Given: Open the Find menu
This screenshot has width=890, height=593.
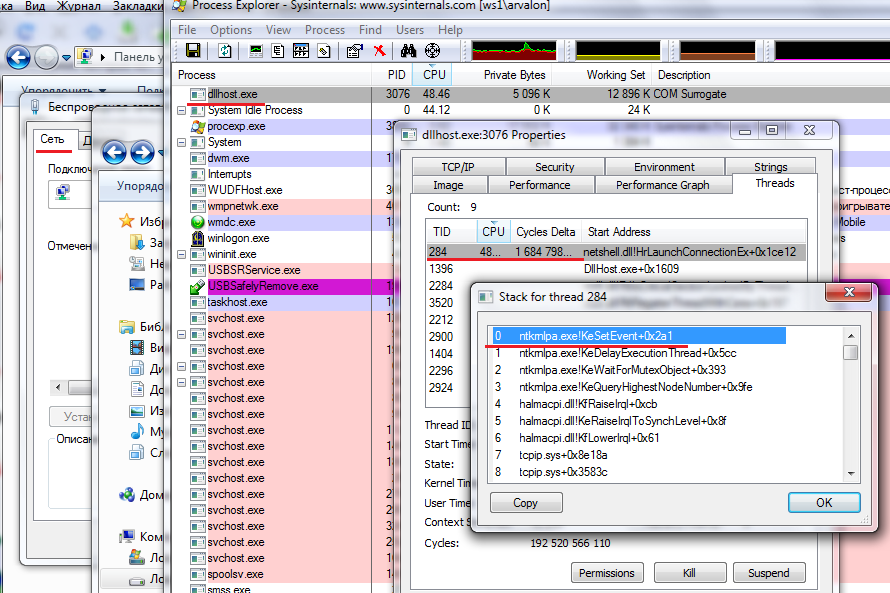Looking at the screenshot, I should (370, 30).
